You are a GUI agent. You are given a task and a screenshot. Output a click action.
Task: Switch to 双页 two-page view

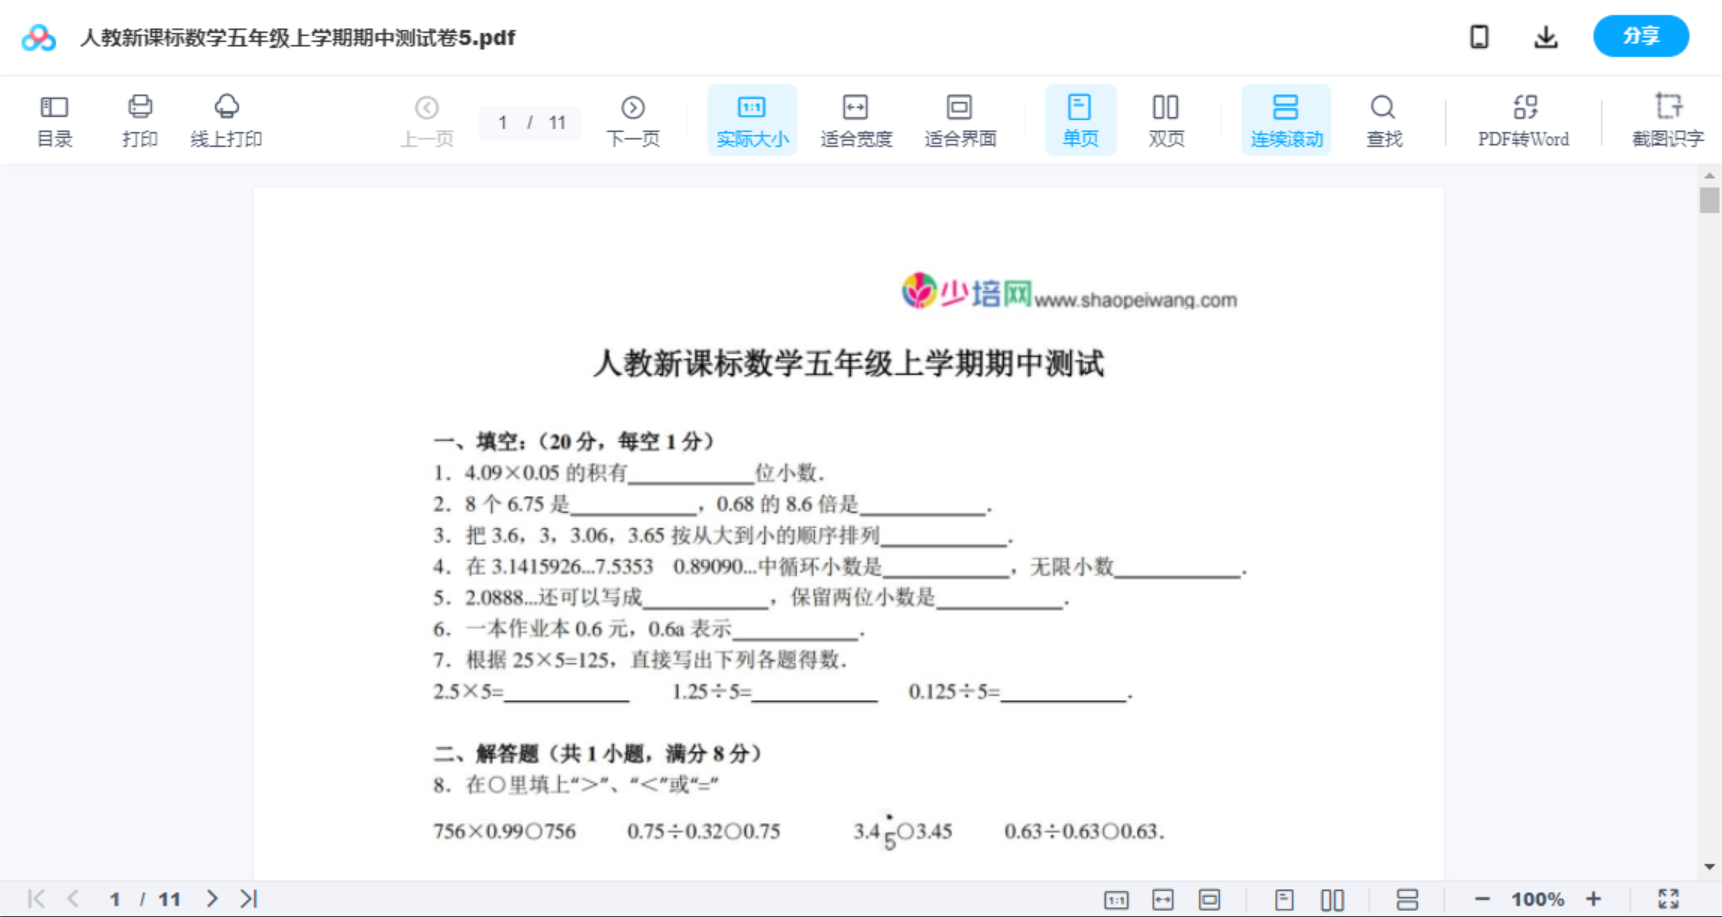pos(1166,120)
